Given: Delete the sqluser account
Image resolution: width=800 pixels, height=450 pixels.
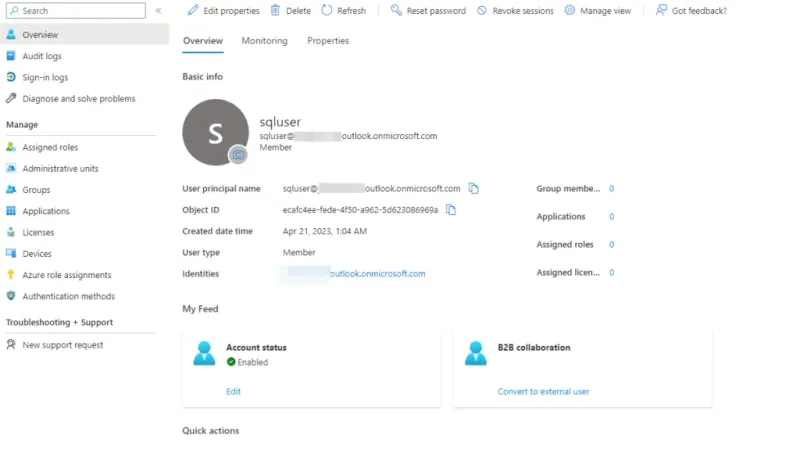Looking at the screenshot, I should [x=290, y=11].
